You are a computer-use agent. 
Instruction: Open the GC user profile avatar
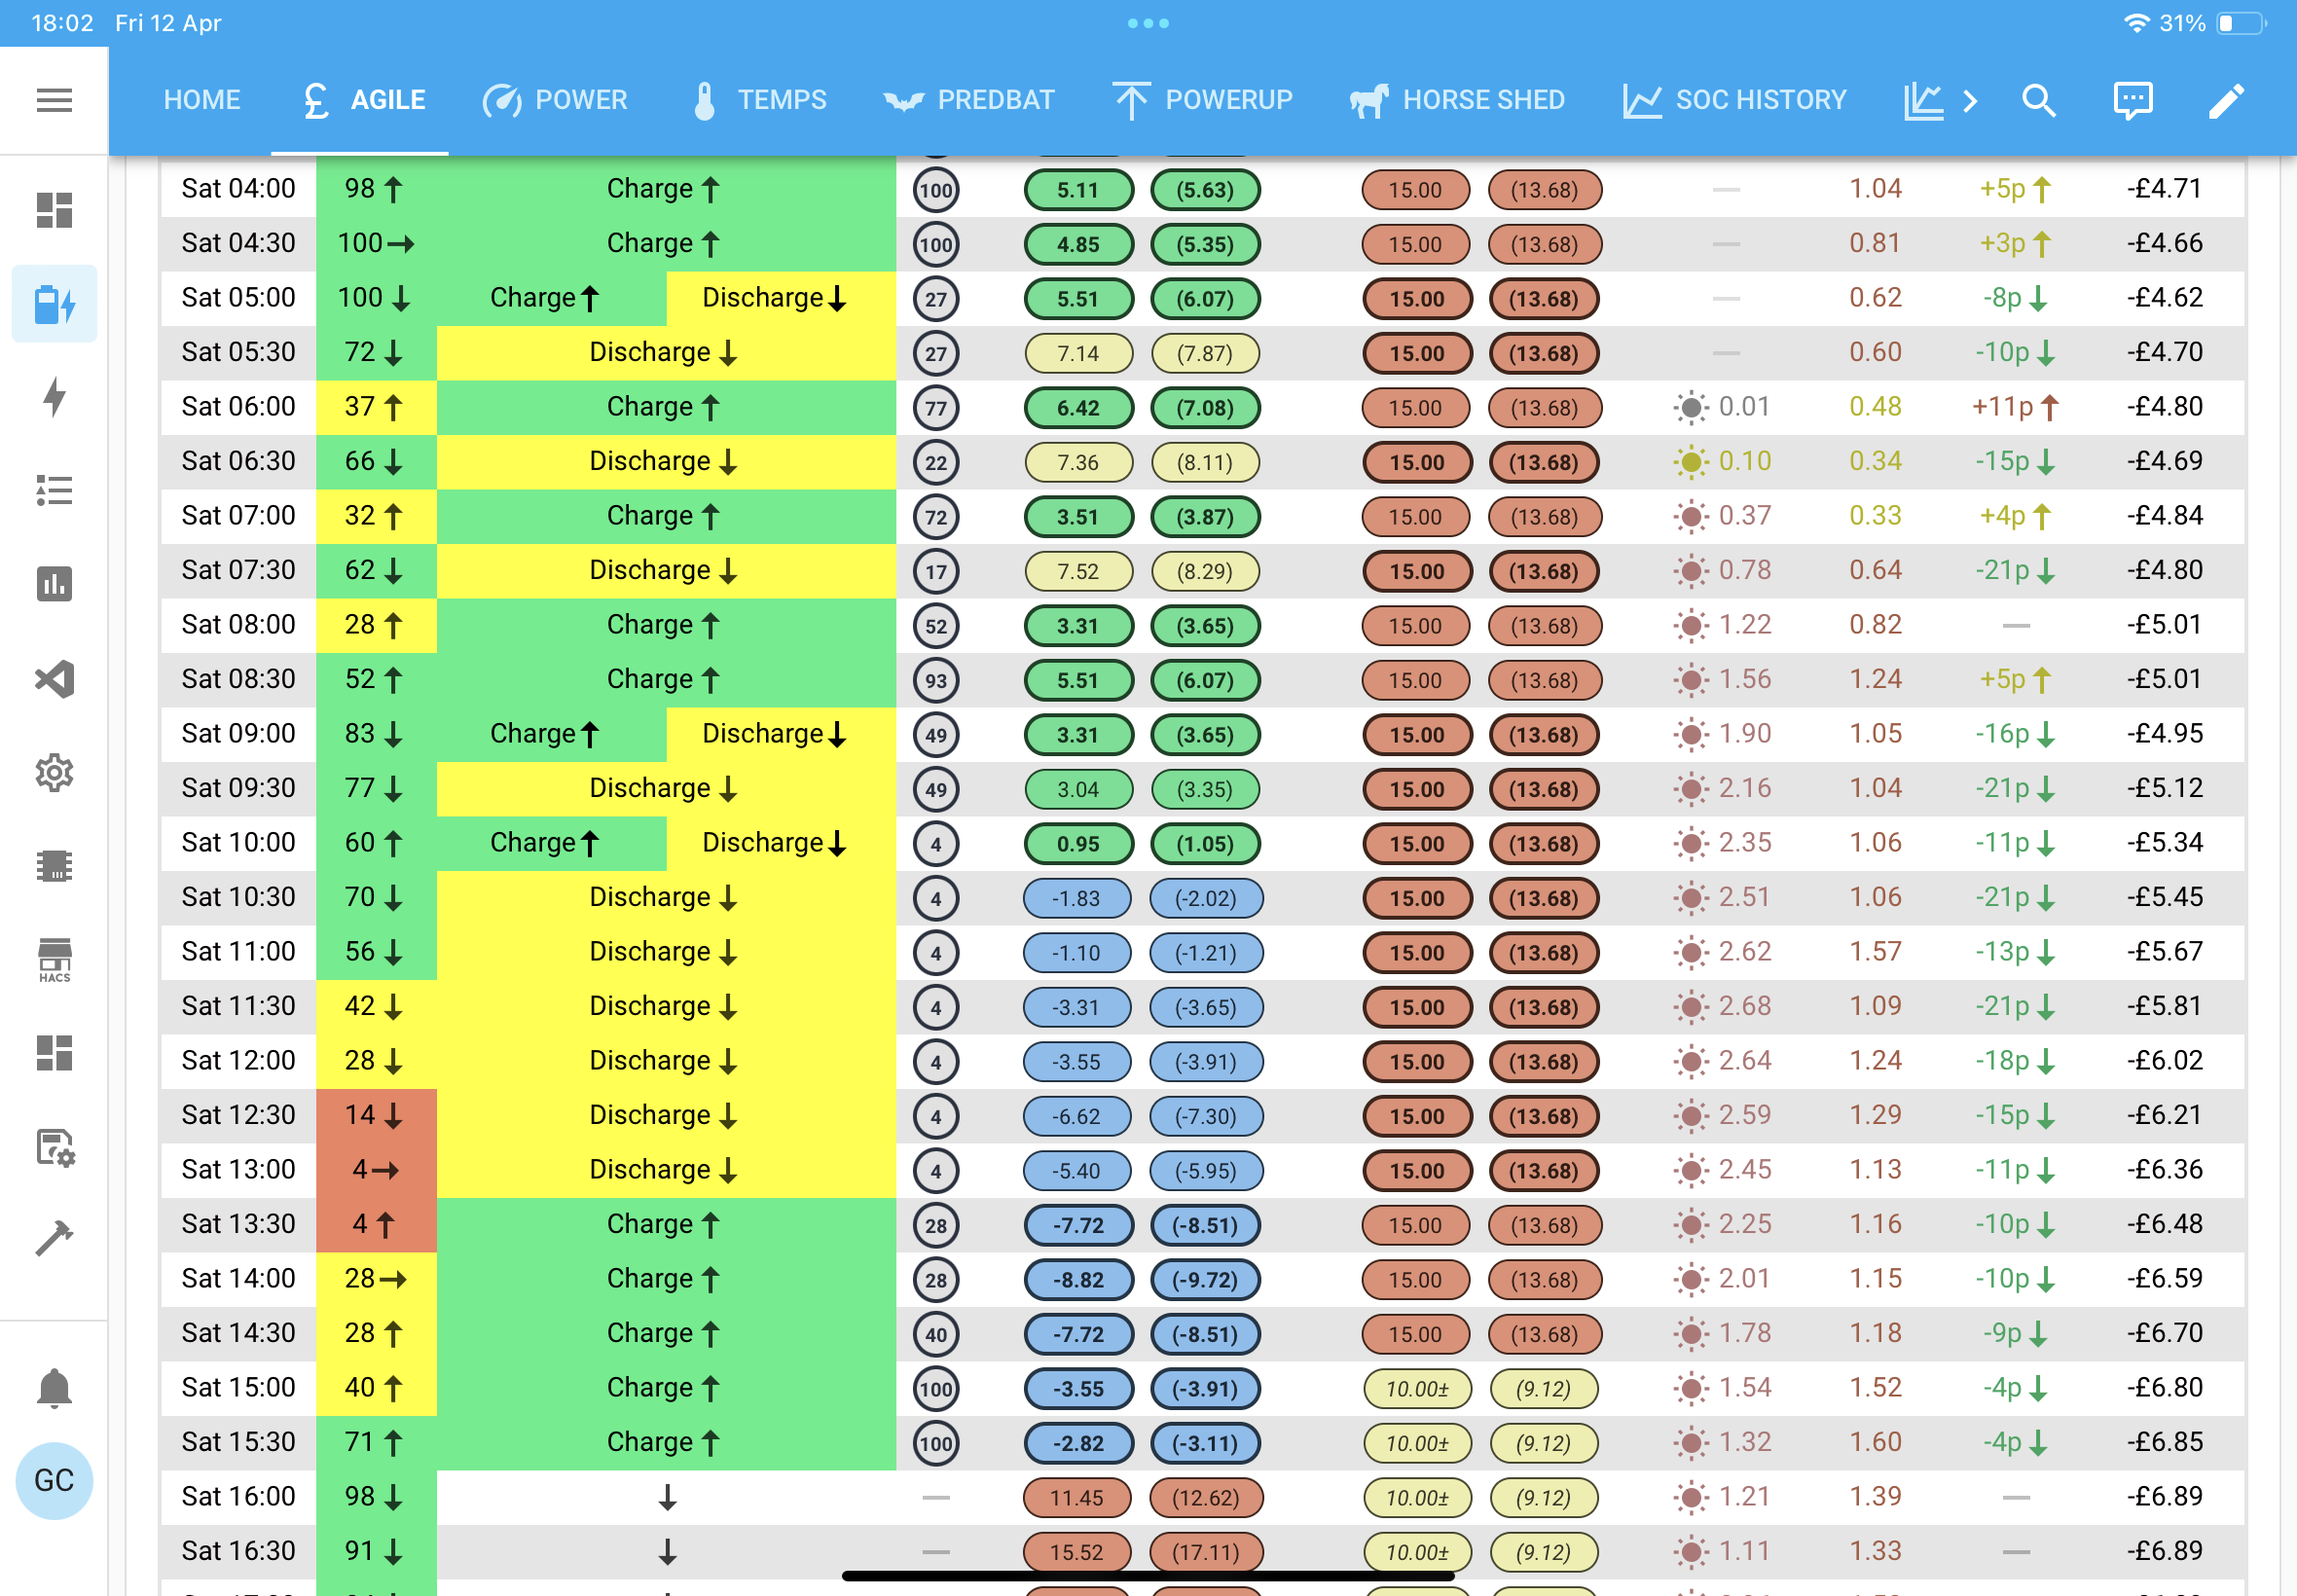pyautogui.click(x=54, y=1480)
